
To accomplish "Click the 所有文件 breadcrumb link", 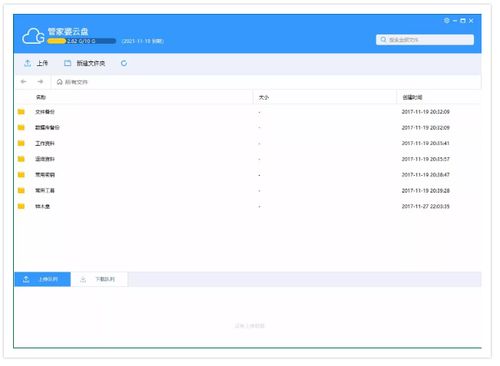I will (x=76, y=82).
